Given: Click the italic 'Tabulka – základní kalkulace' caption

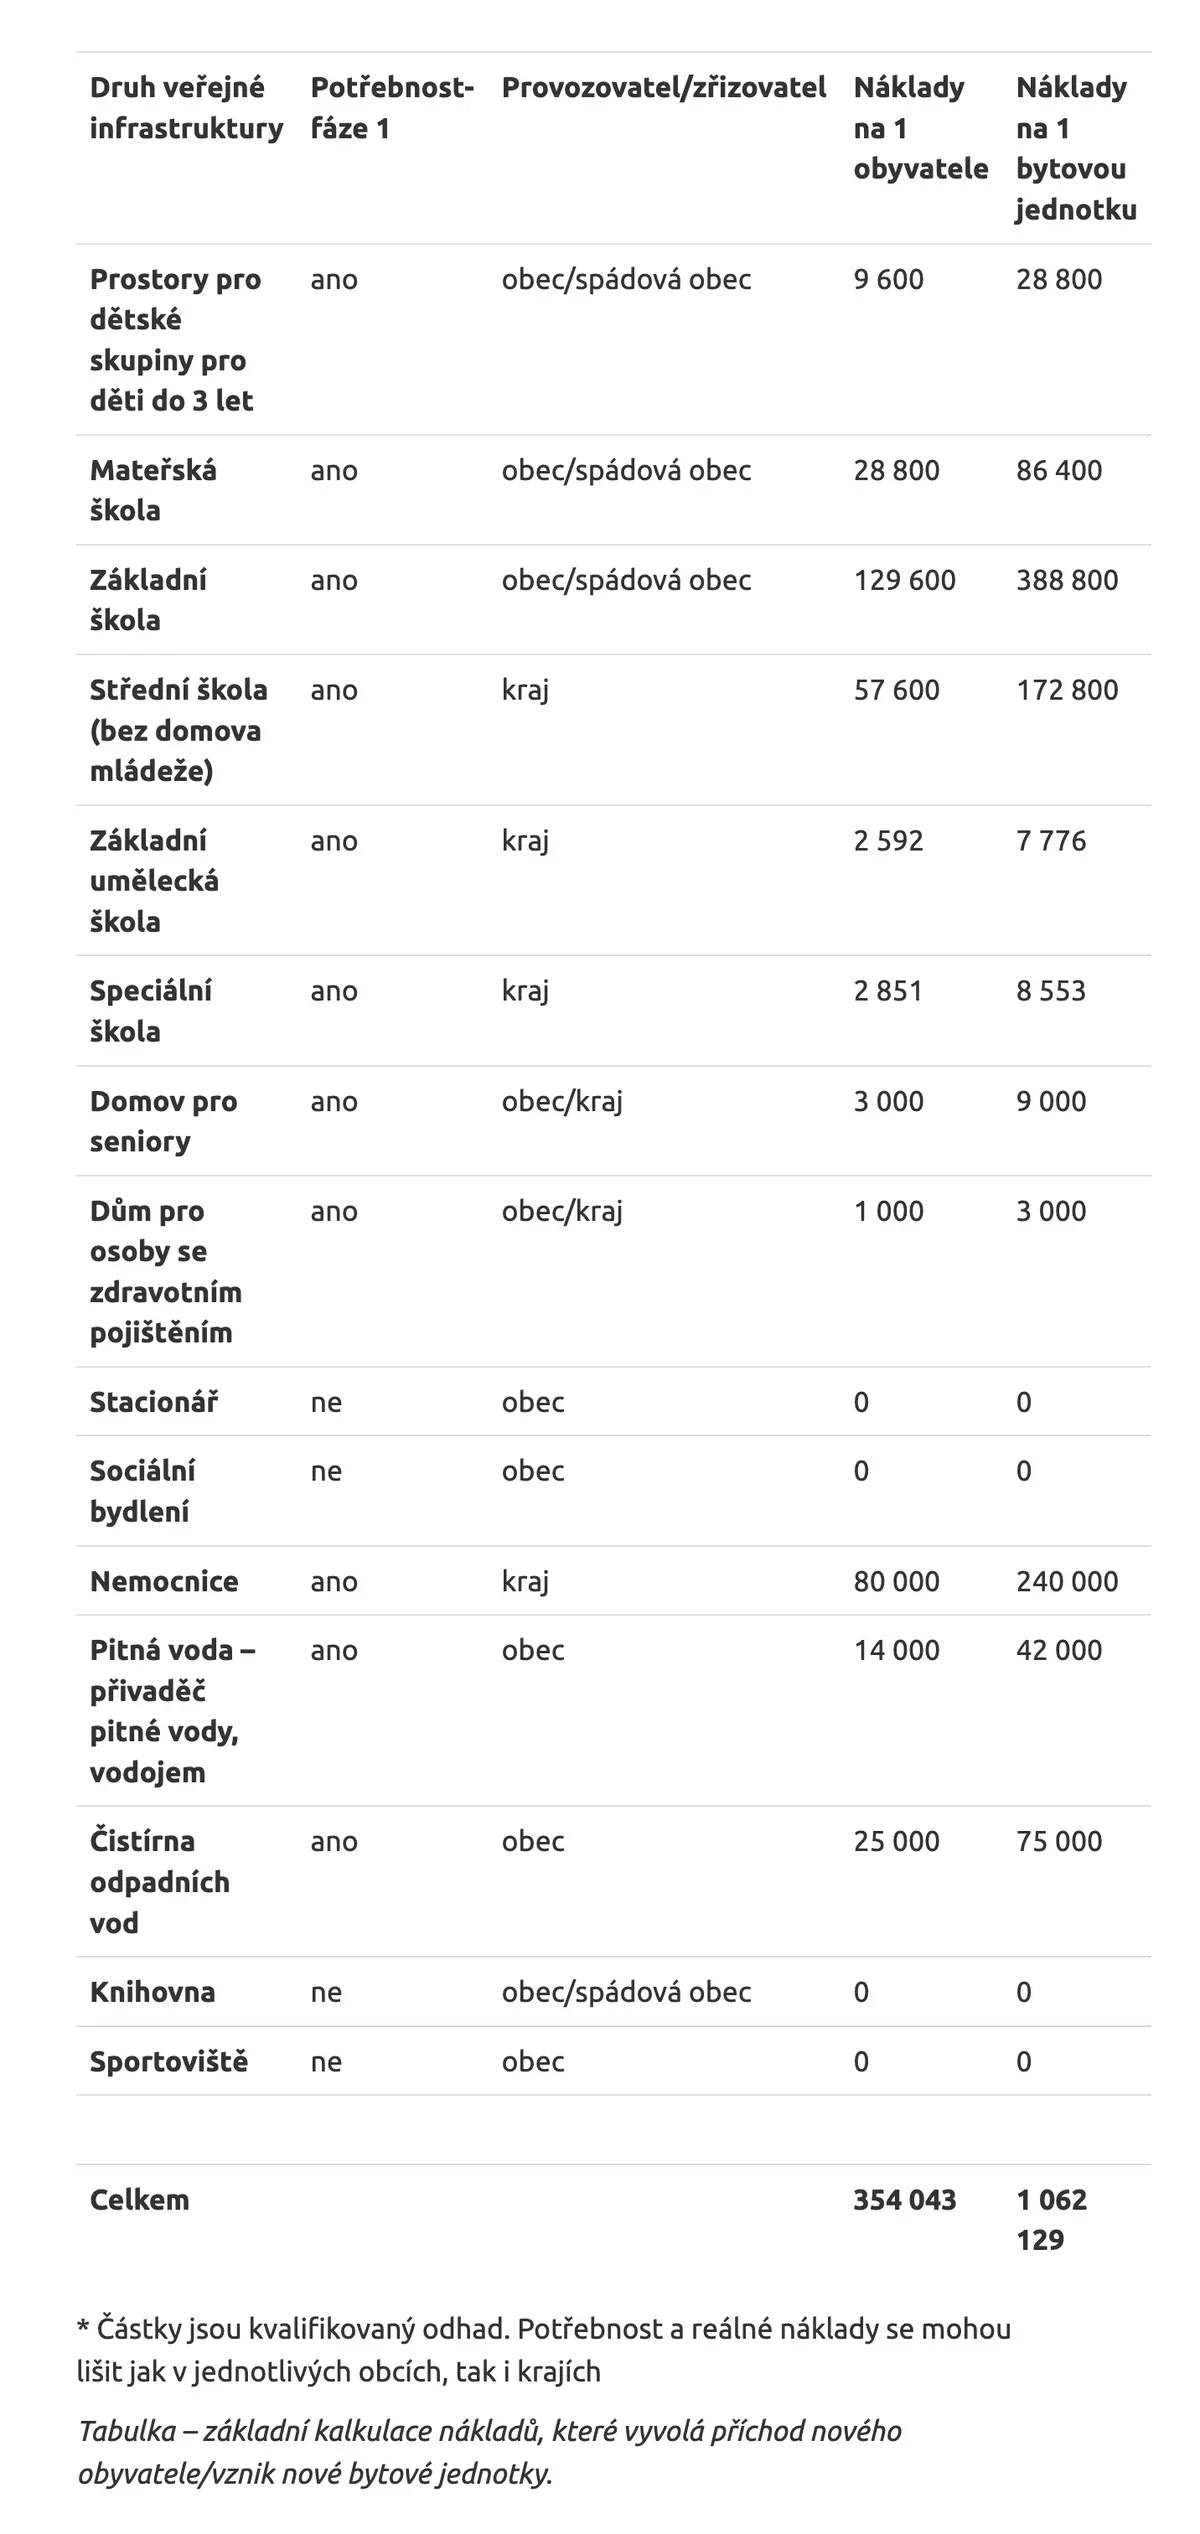Looking at the screenshot, I should click(x=490, y=2452).
